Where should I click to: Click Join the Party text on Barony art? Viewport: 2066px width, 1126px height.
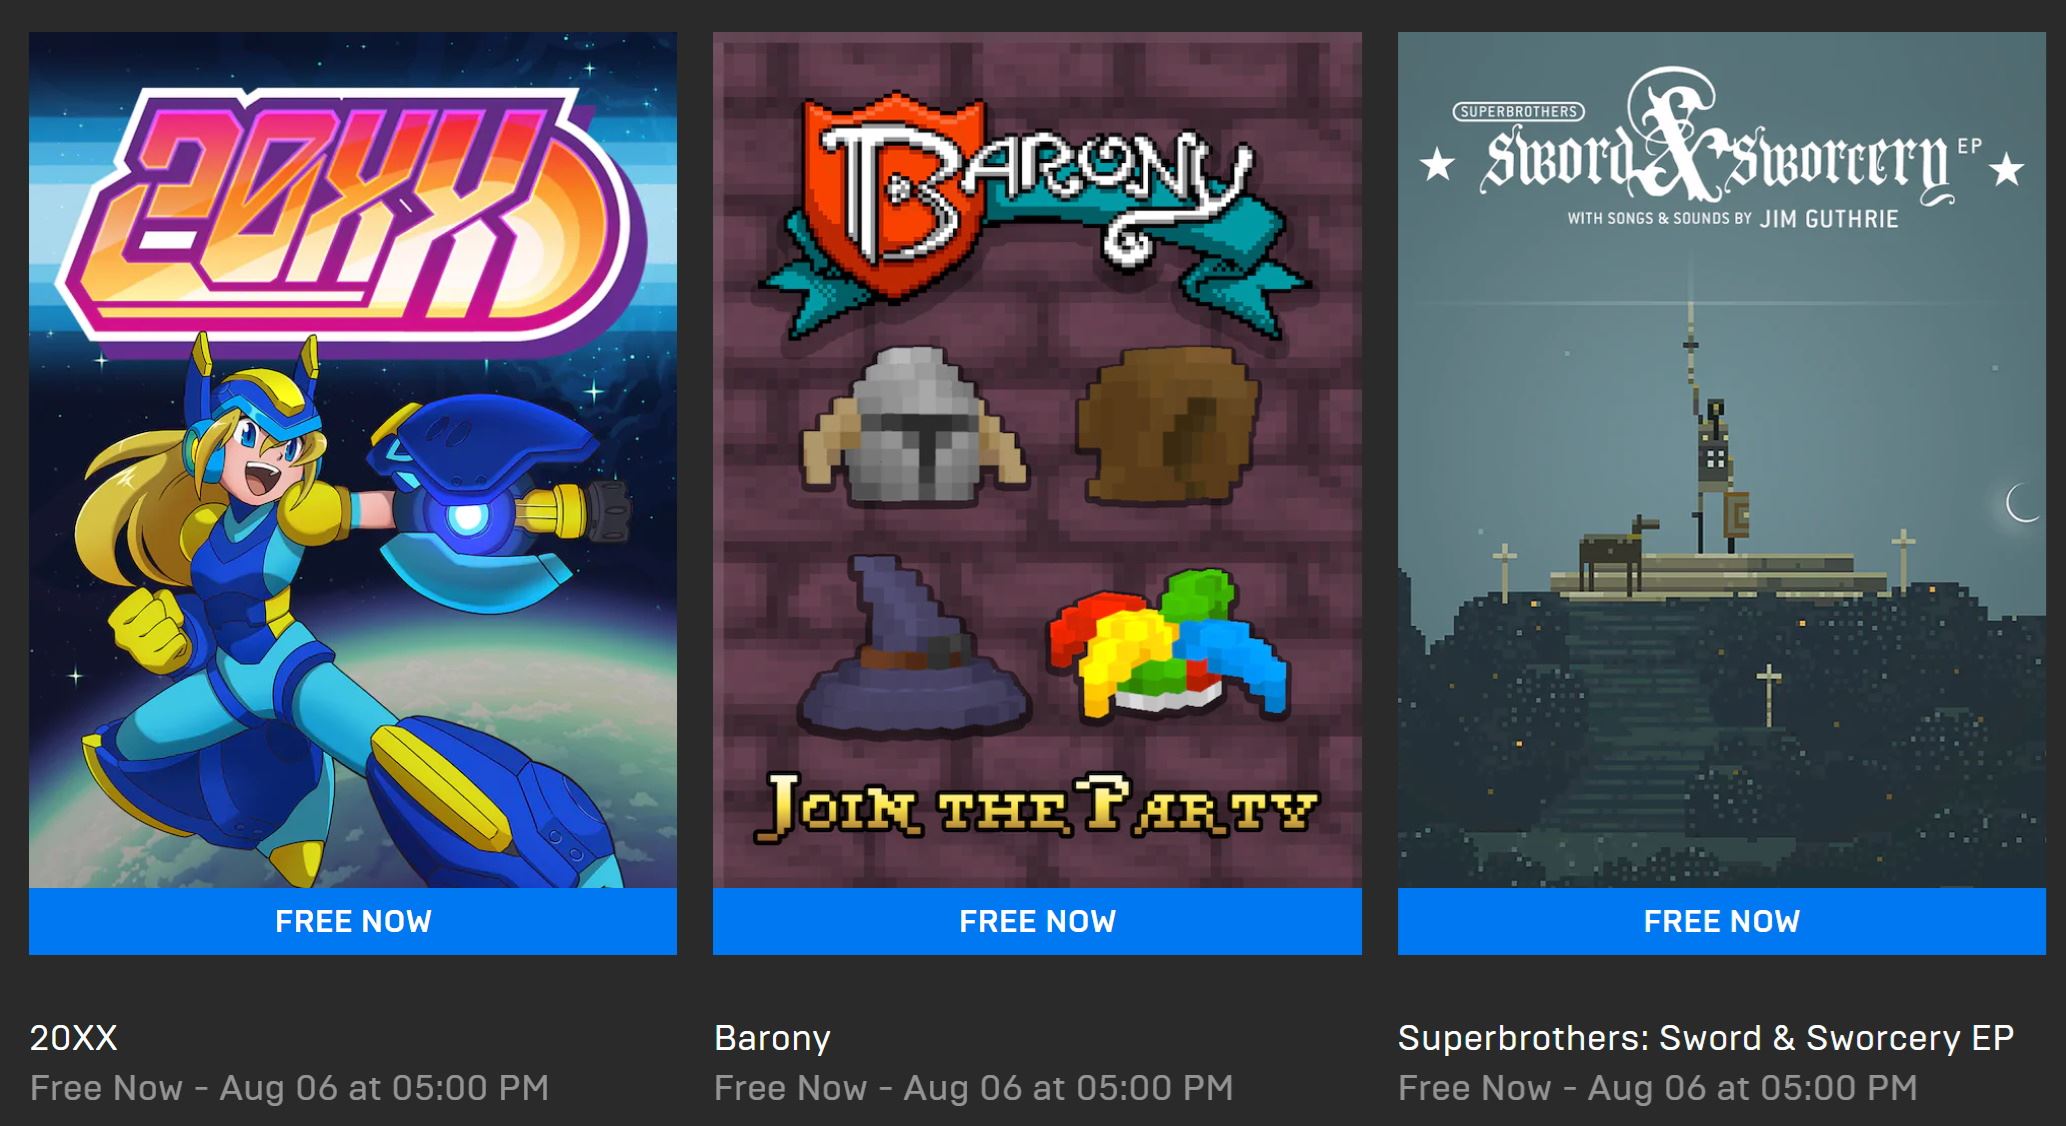pos(1036,805)
